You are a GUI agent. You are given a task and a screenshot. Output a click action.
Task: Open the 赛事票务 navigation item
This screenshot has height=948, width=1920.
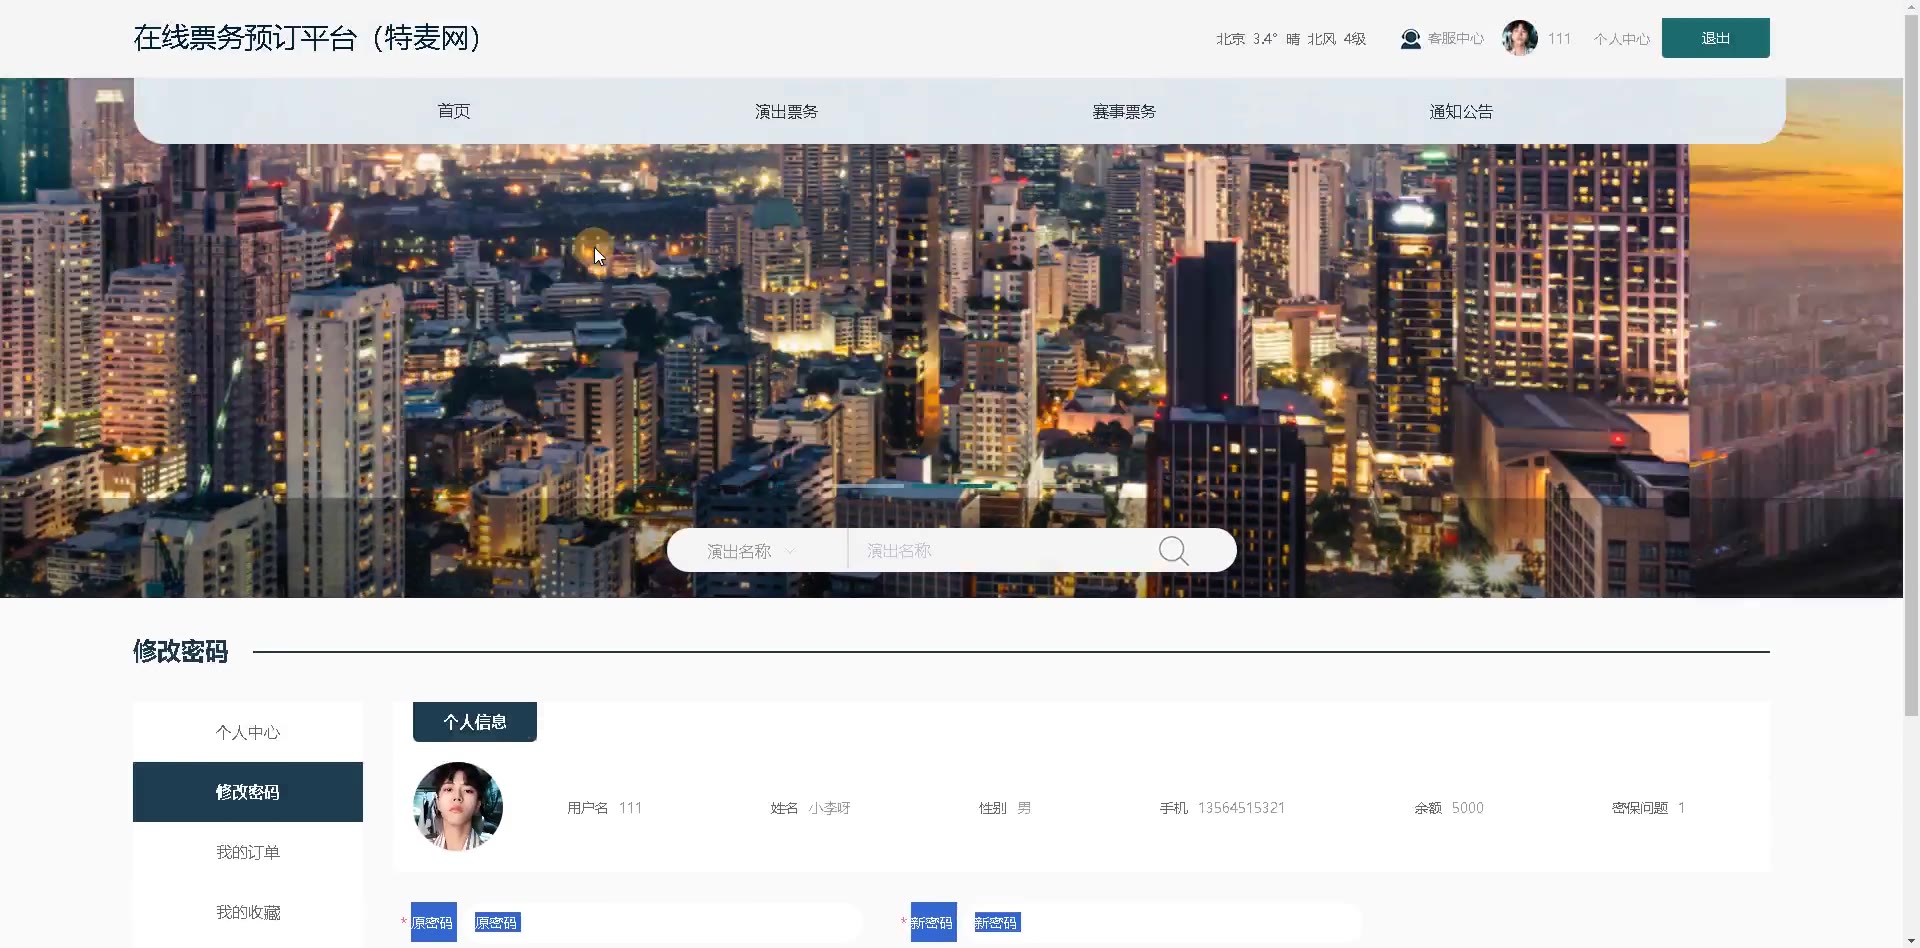pyautogui.click(x=1124, y=111)
